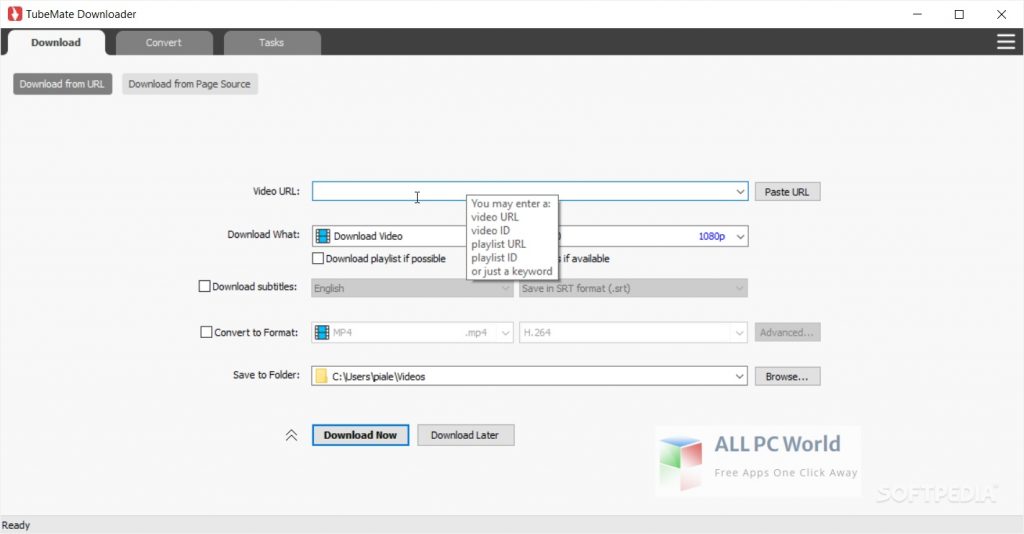Screen dimensions: 1024x534
Task: Click the Paste URL button
Action: (x=787, y=192)
